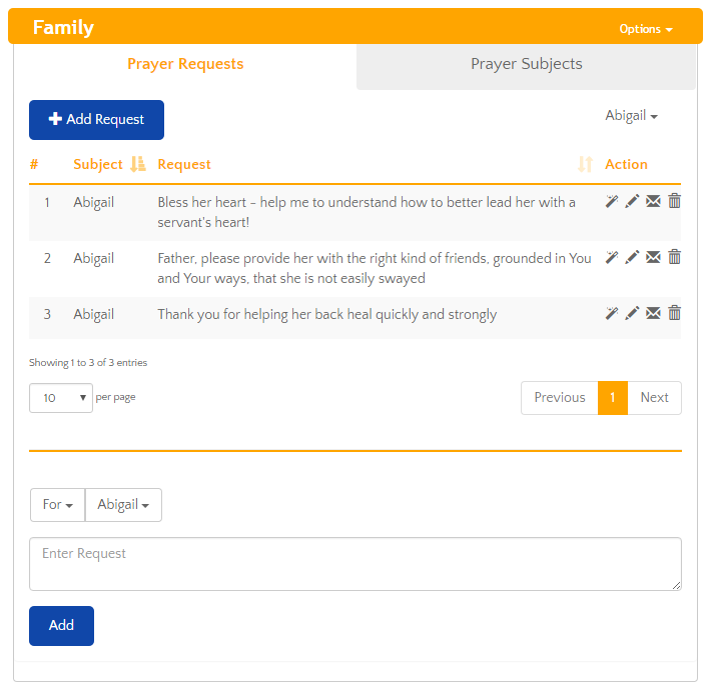Click Abigail subject cell in row 3
The width and height of the screenshot is (712, 690).
tap(94, 314)
